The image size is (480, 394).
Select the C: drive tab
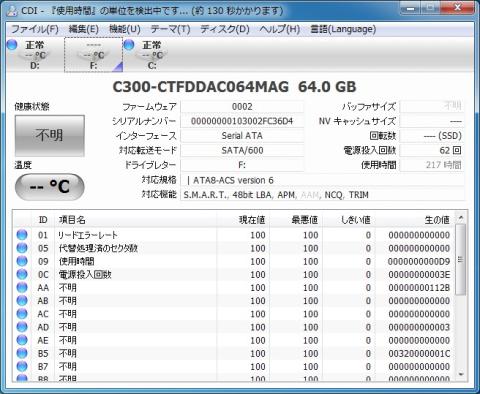point(152,55)
